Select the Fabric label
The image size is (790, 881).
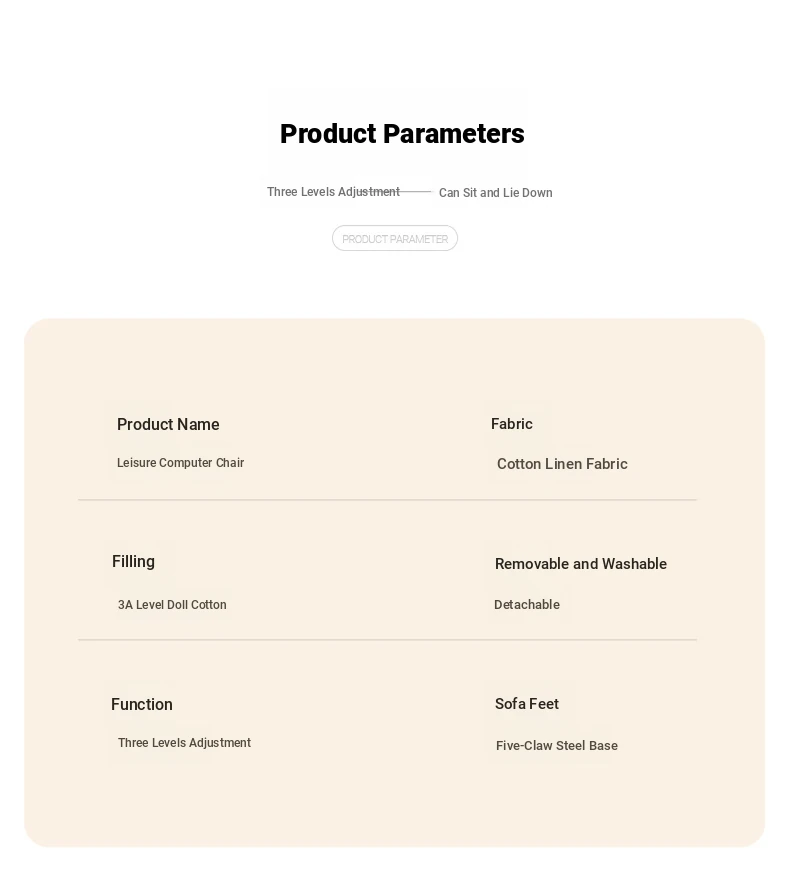coord(512,424)
